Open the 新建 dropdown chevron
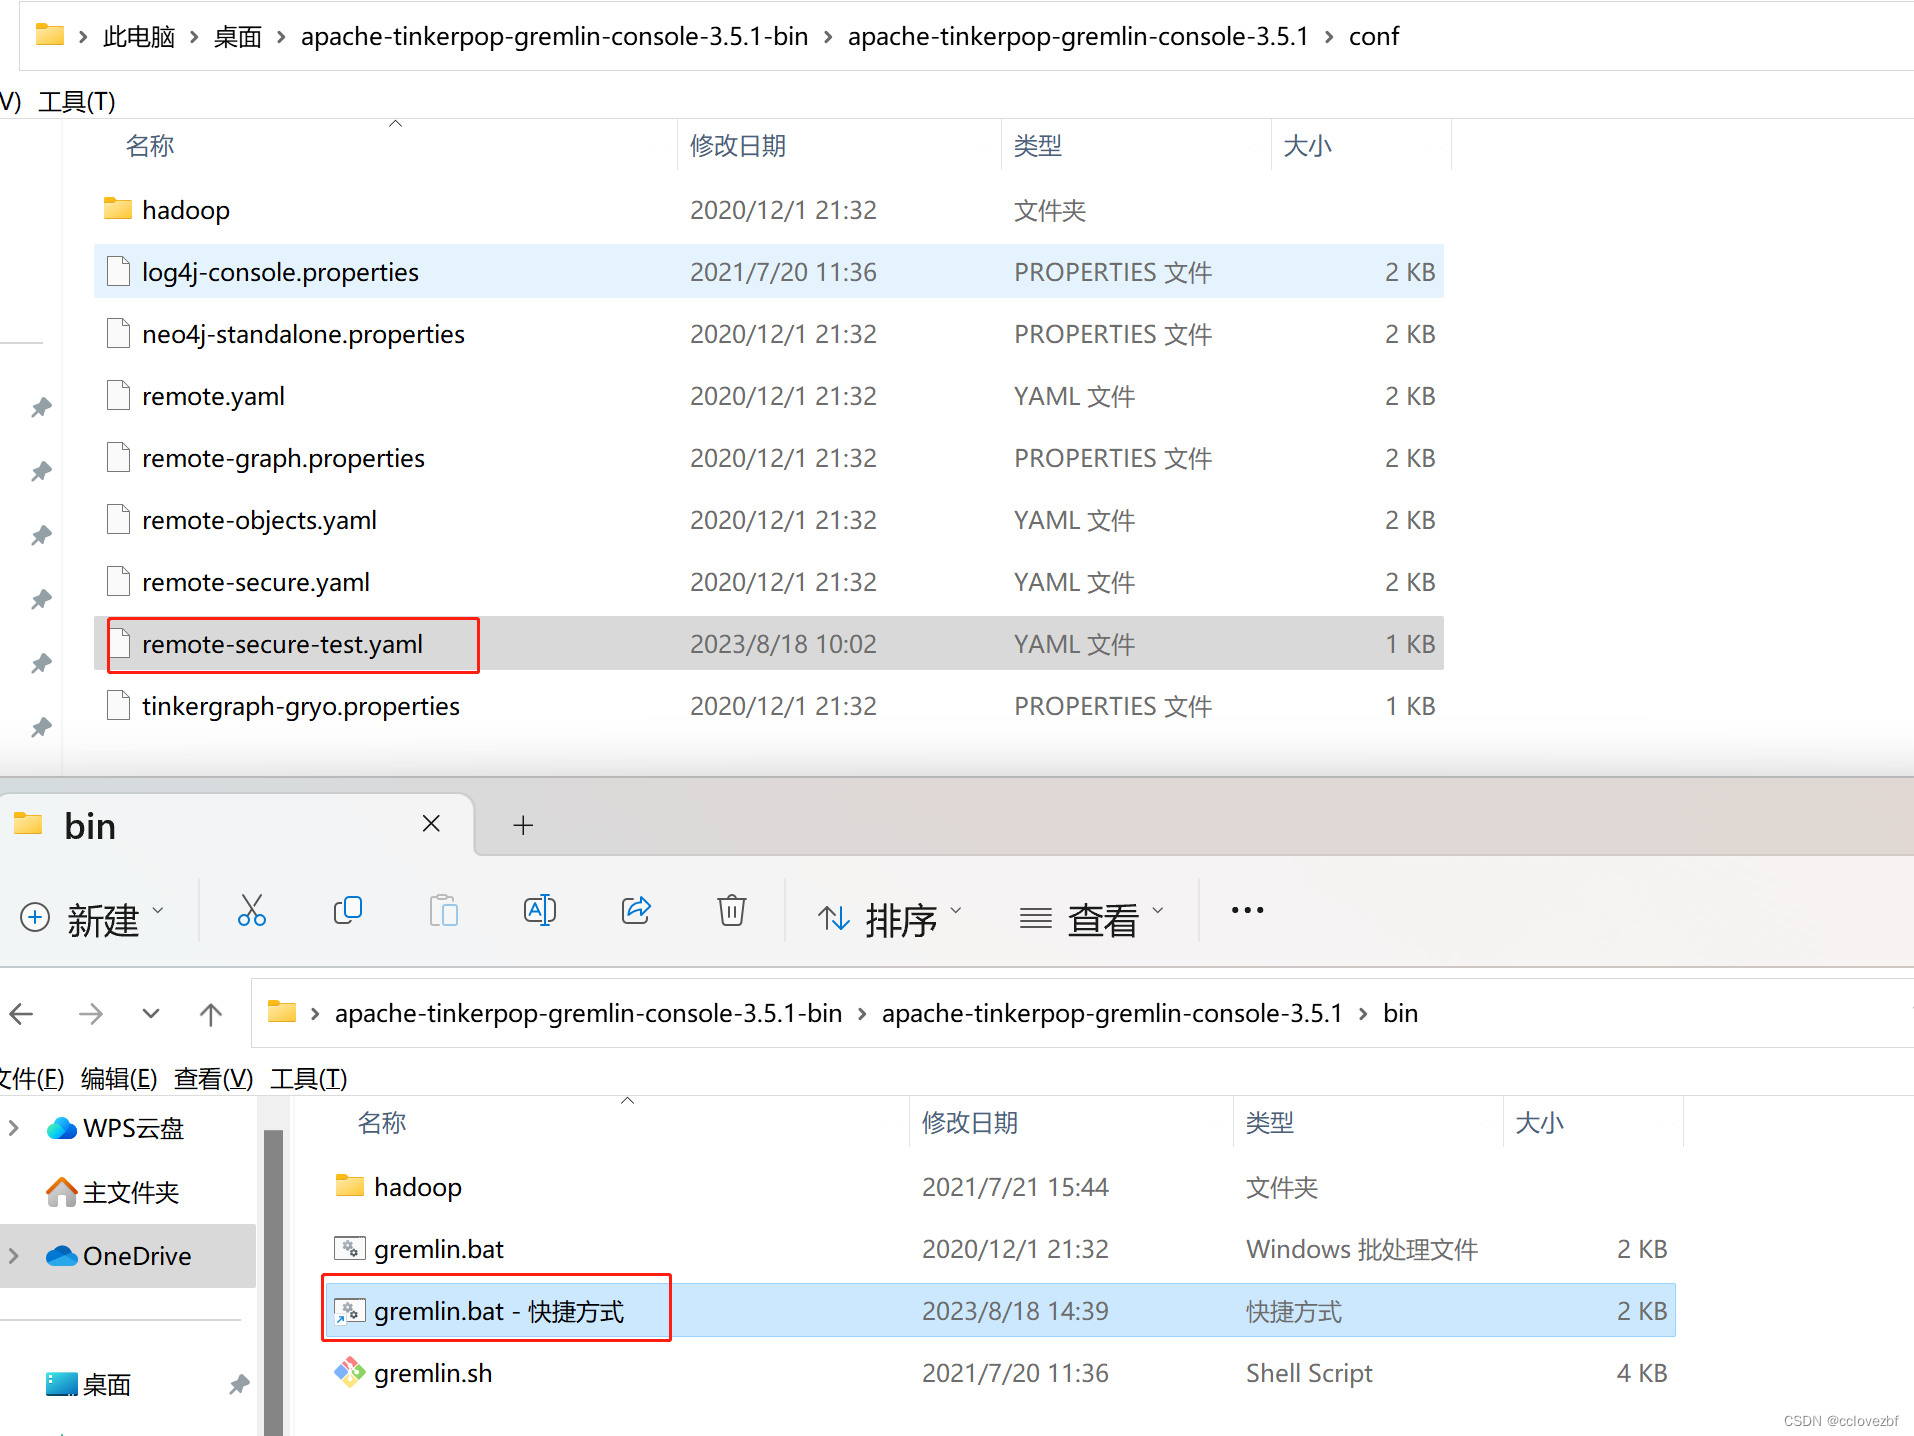 click(158, 910)
